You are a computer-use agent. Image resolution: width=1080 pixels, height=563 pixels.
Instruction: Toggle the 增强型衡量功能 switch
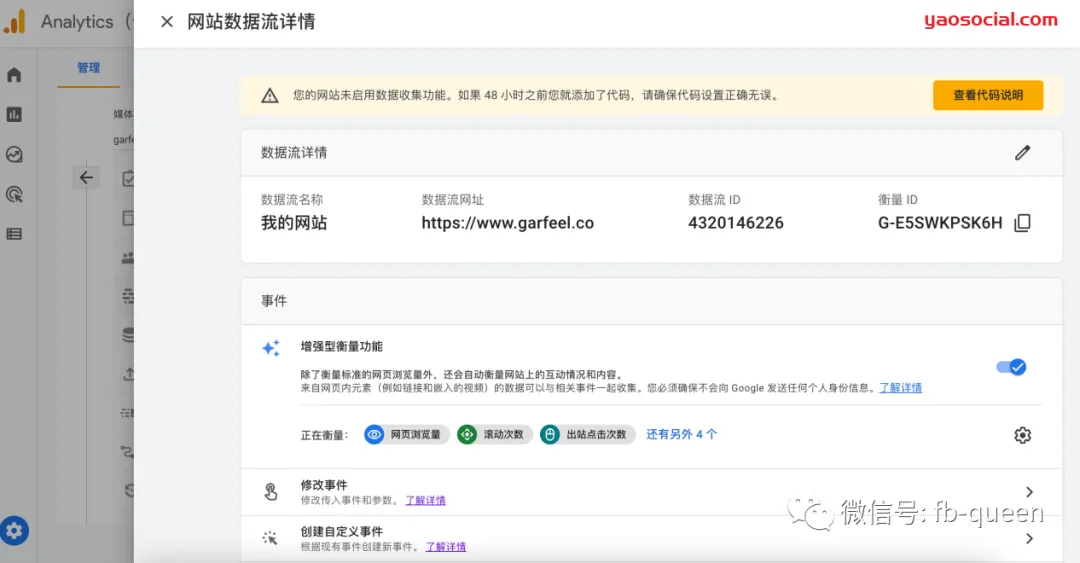(1011, 367)
